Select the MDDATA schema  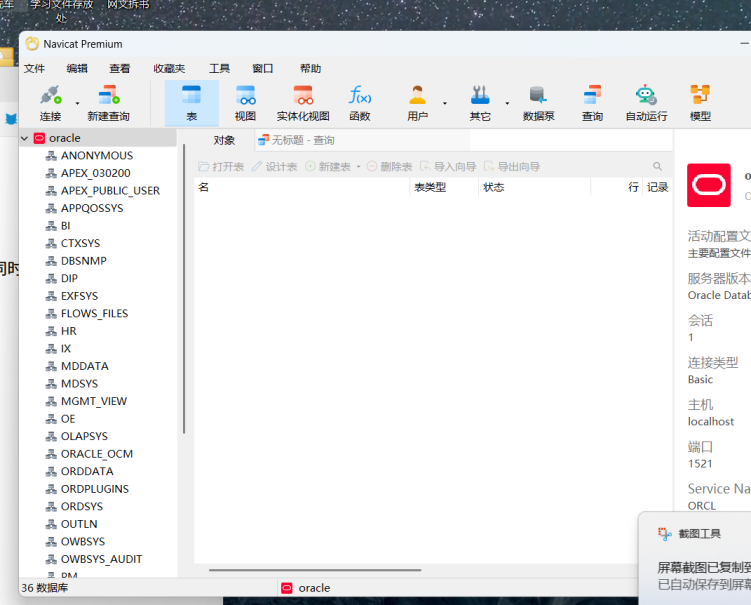coord(85,366)
